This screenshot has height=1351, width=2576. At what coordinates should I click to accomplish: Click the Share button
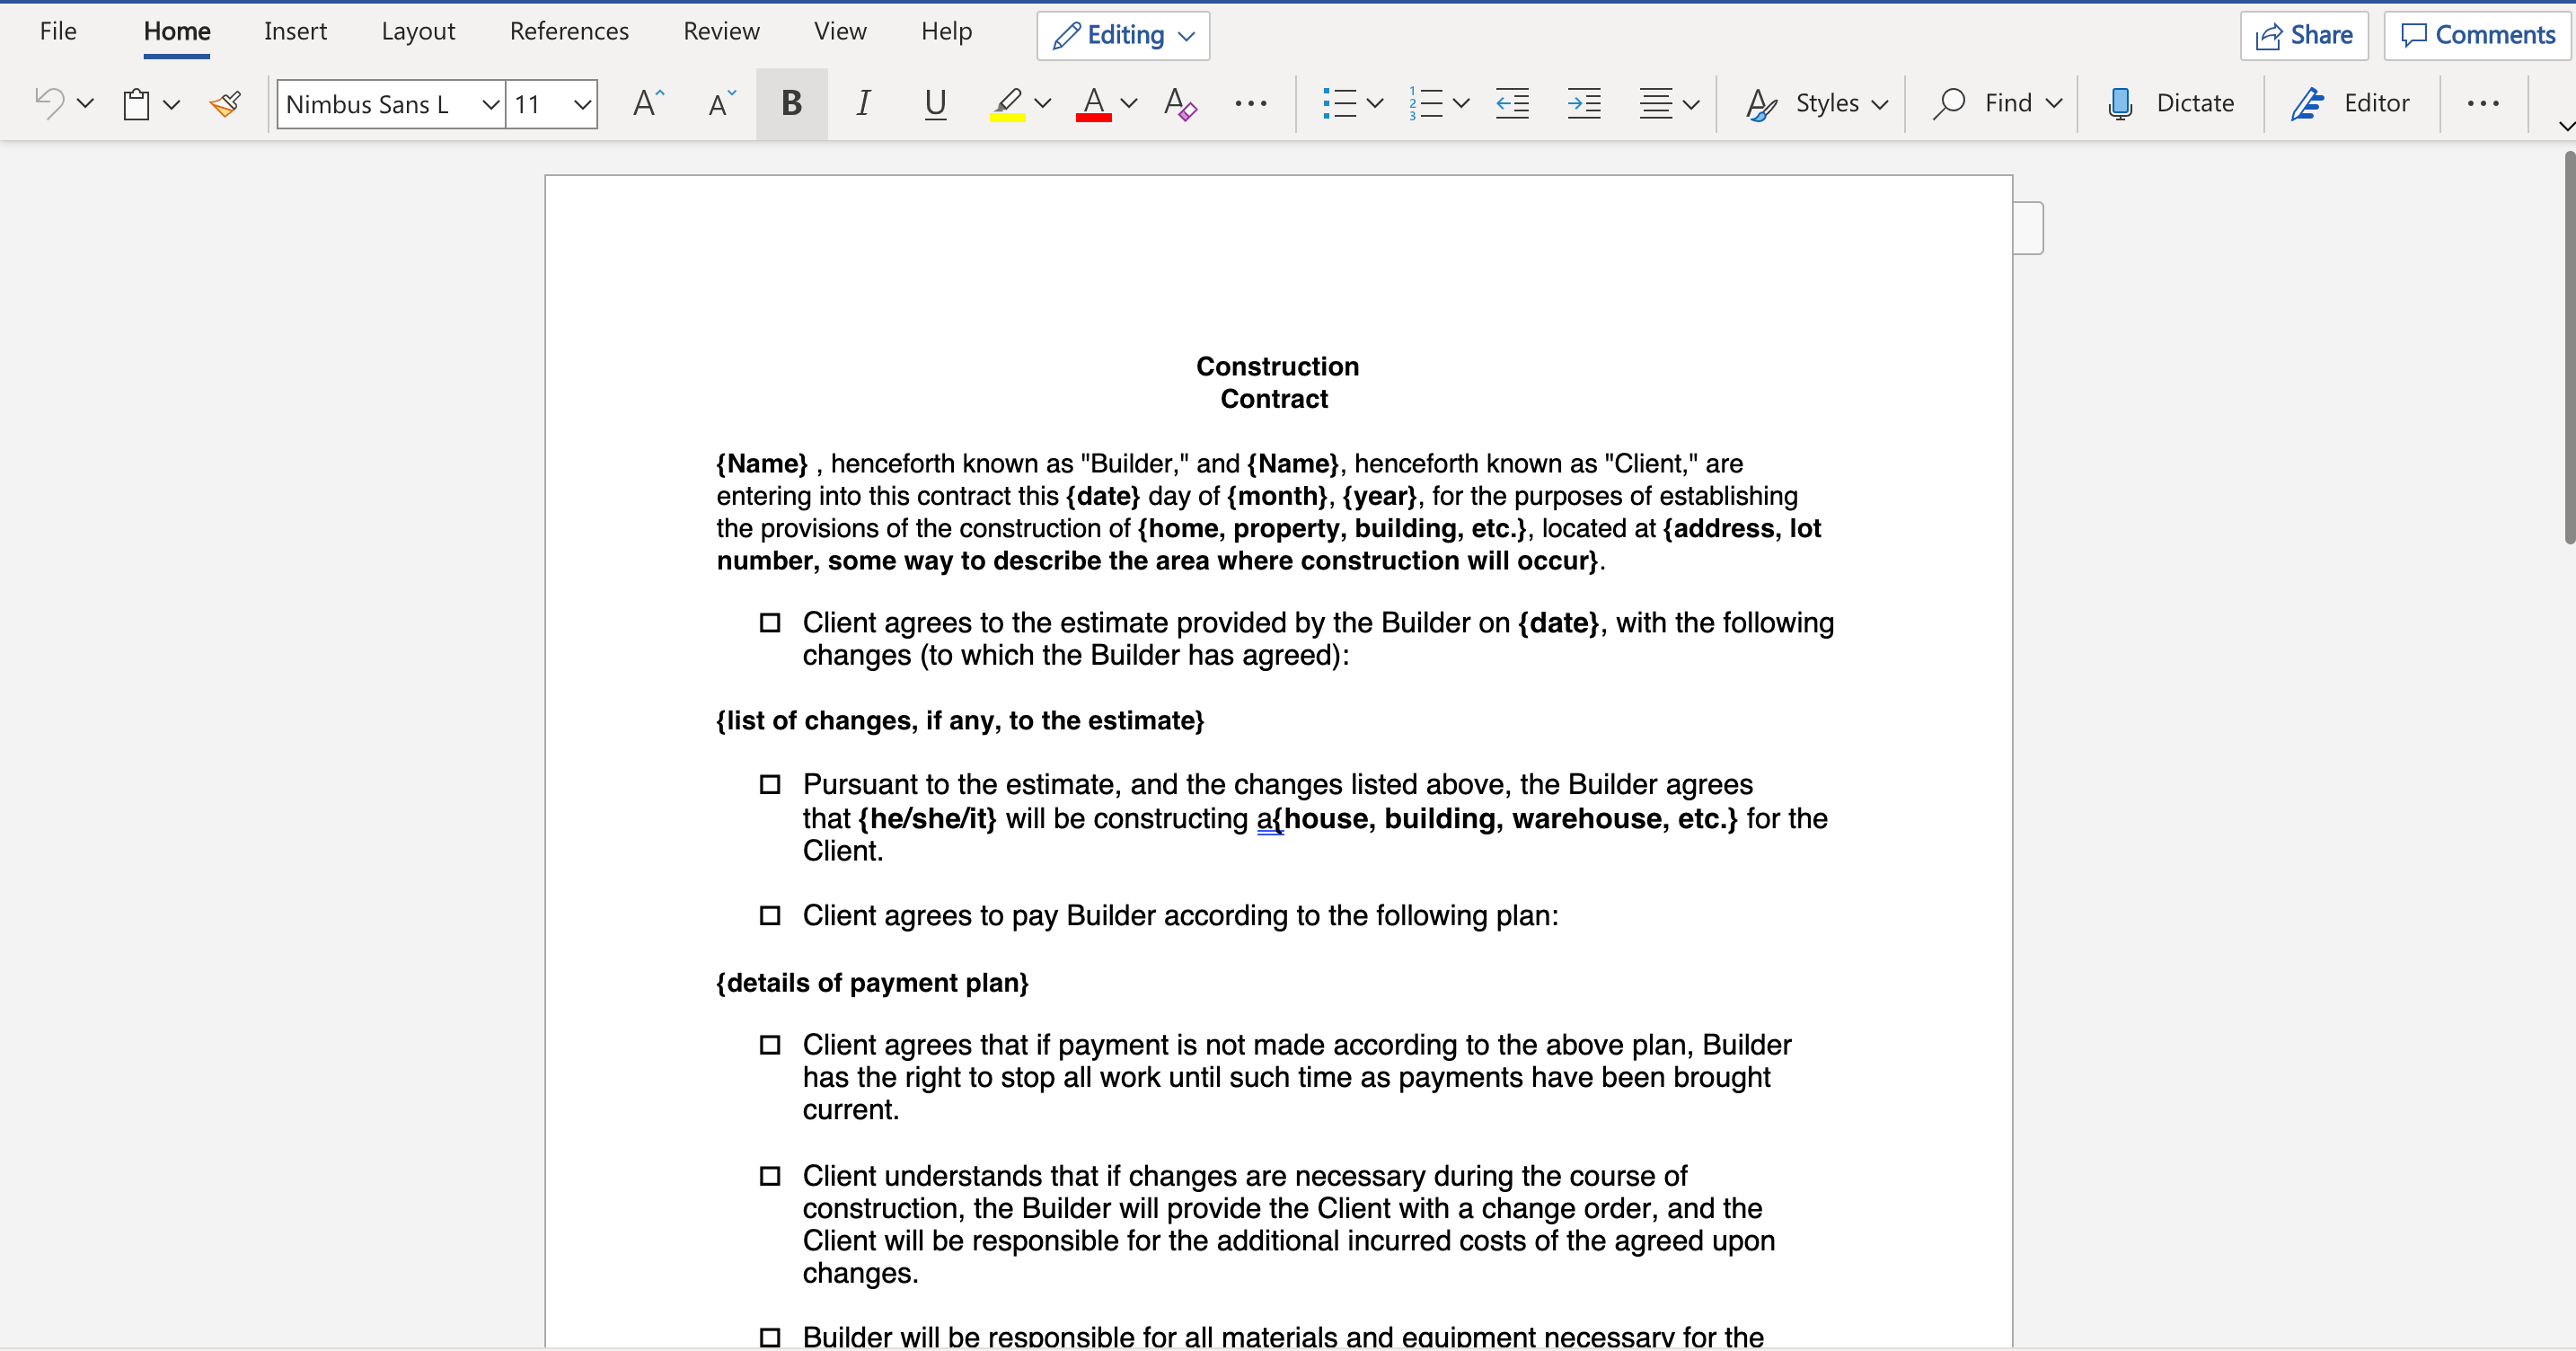point(2304,36)
